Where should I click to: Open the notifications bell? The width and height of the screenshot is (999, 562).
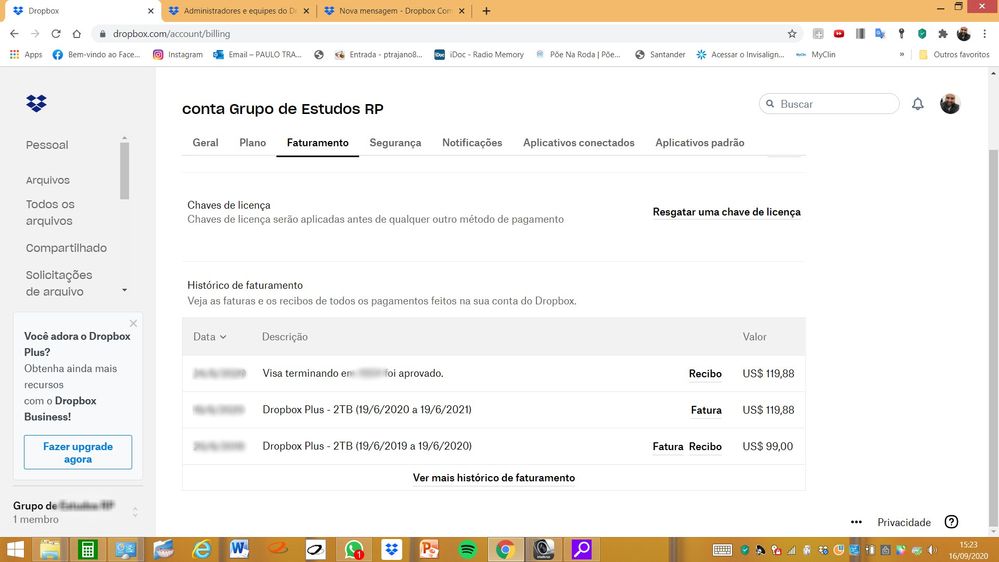(917, 104)
